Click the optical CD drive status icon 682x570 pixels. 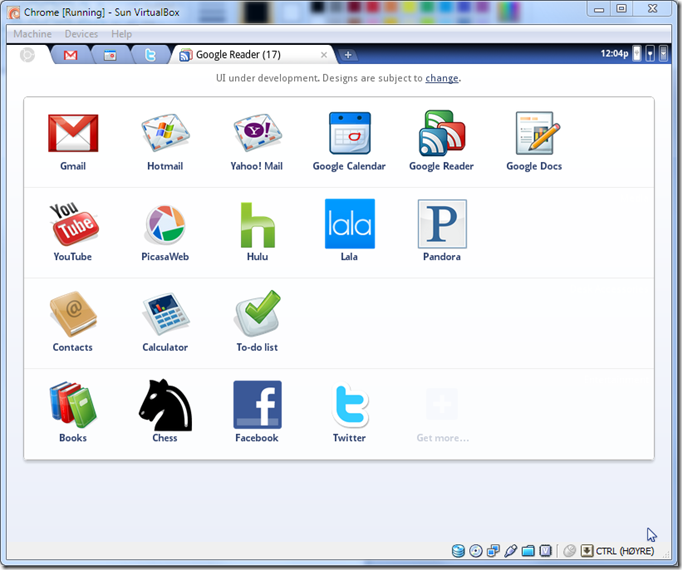point(476,550)
